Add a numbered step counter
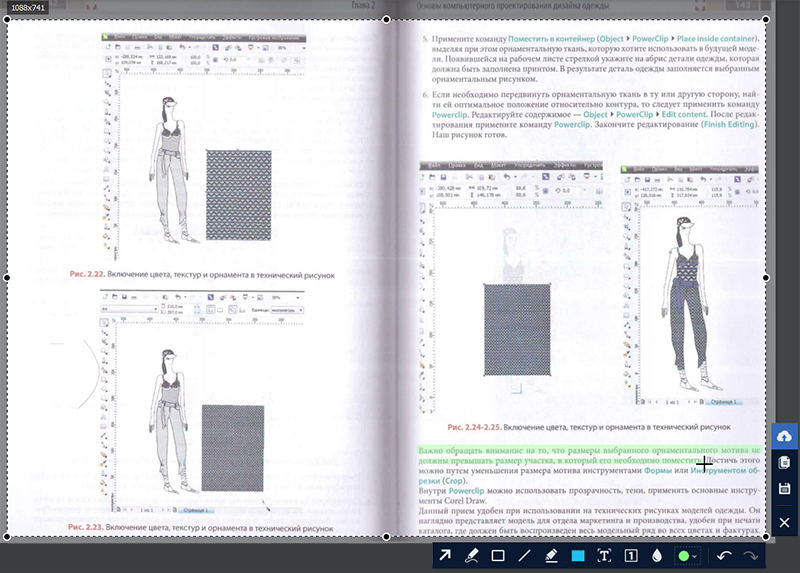This screenshot has width=800, height=573. click(631, 556)
